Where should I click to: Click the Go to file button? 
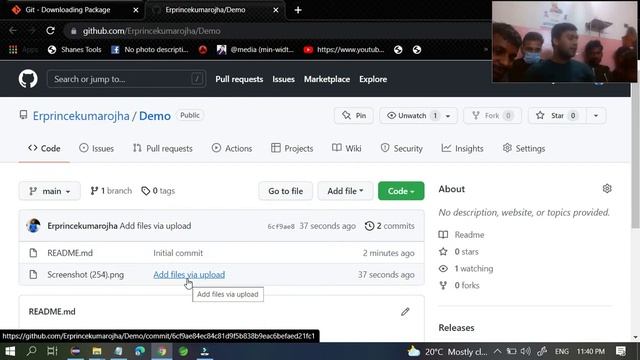point(285,191)
